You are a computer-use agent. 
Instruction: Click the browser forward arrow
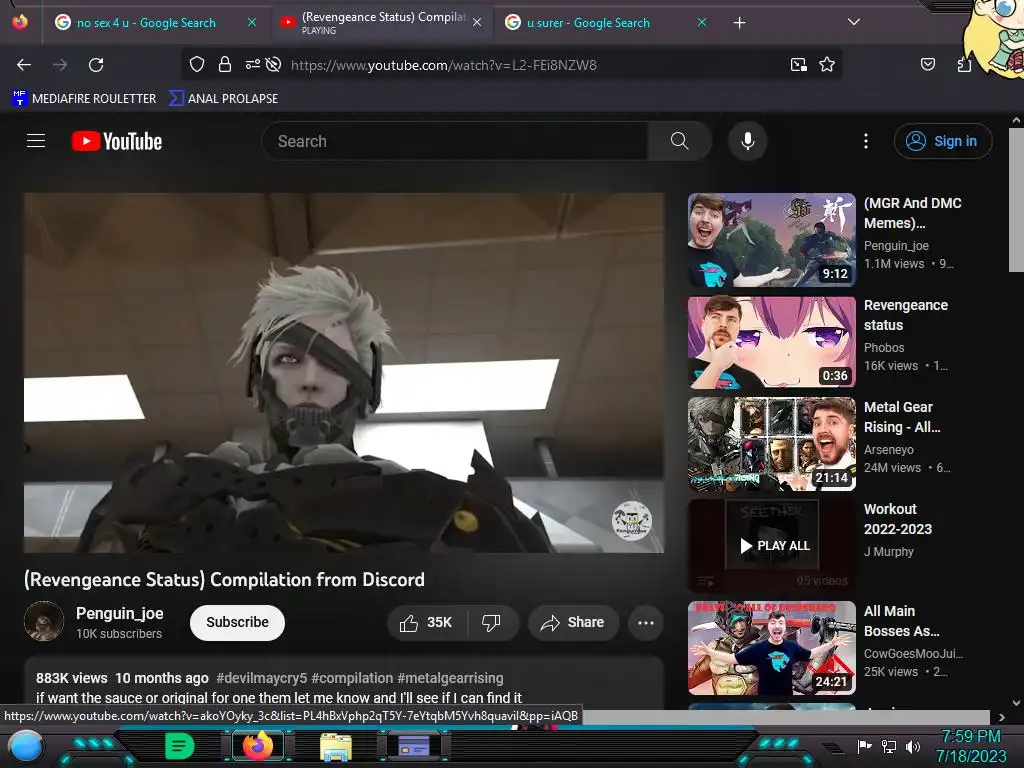click(x=60, y=65)
